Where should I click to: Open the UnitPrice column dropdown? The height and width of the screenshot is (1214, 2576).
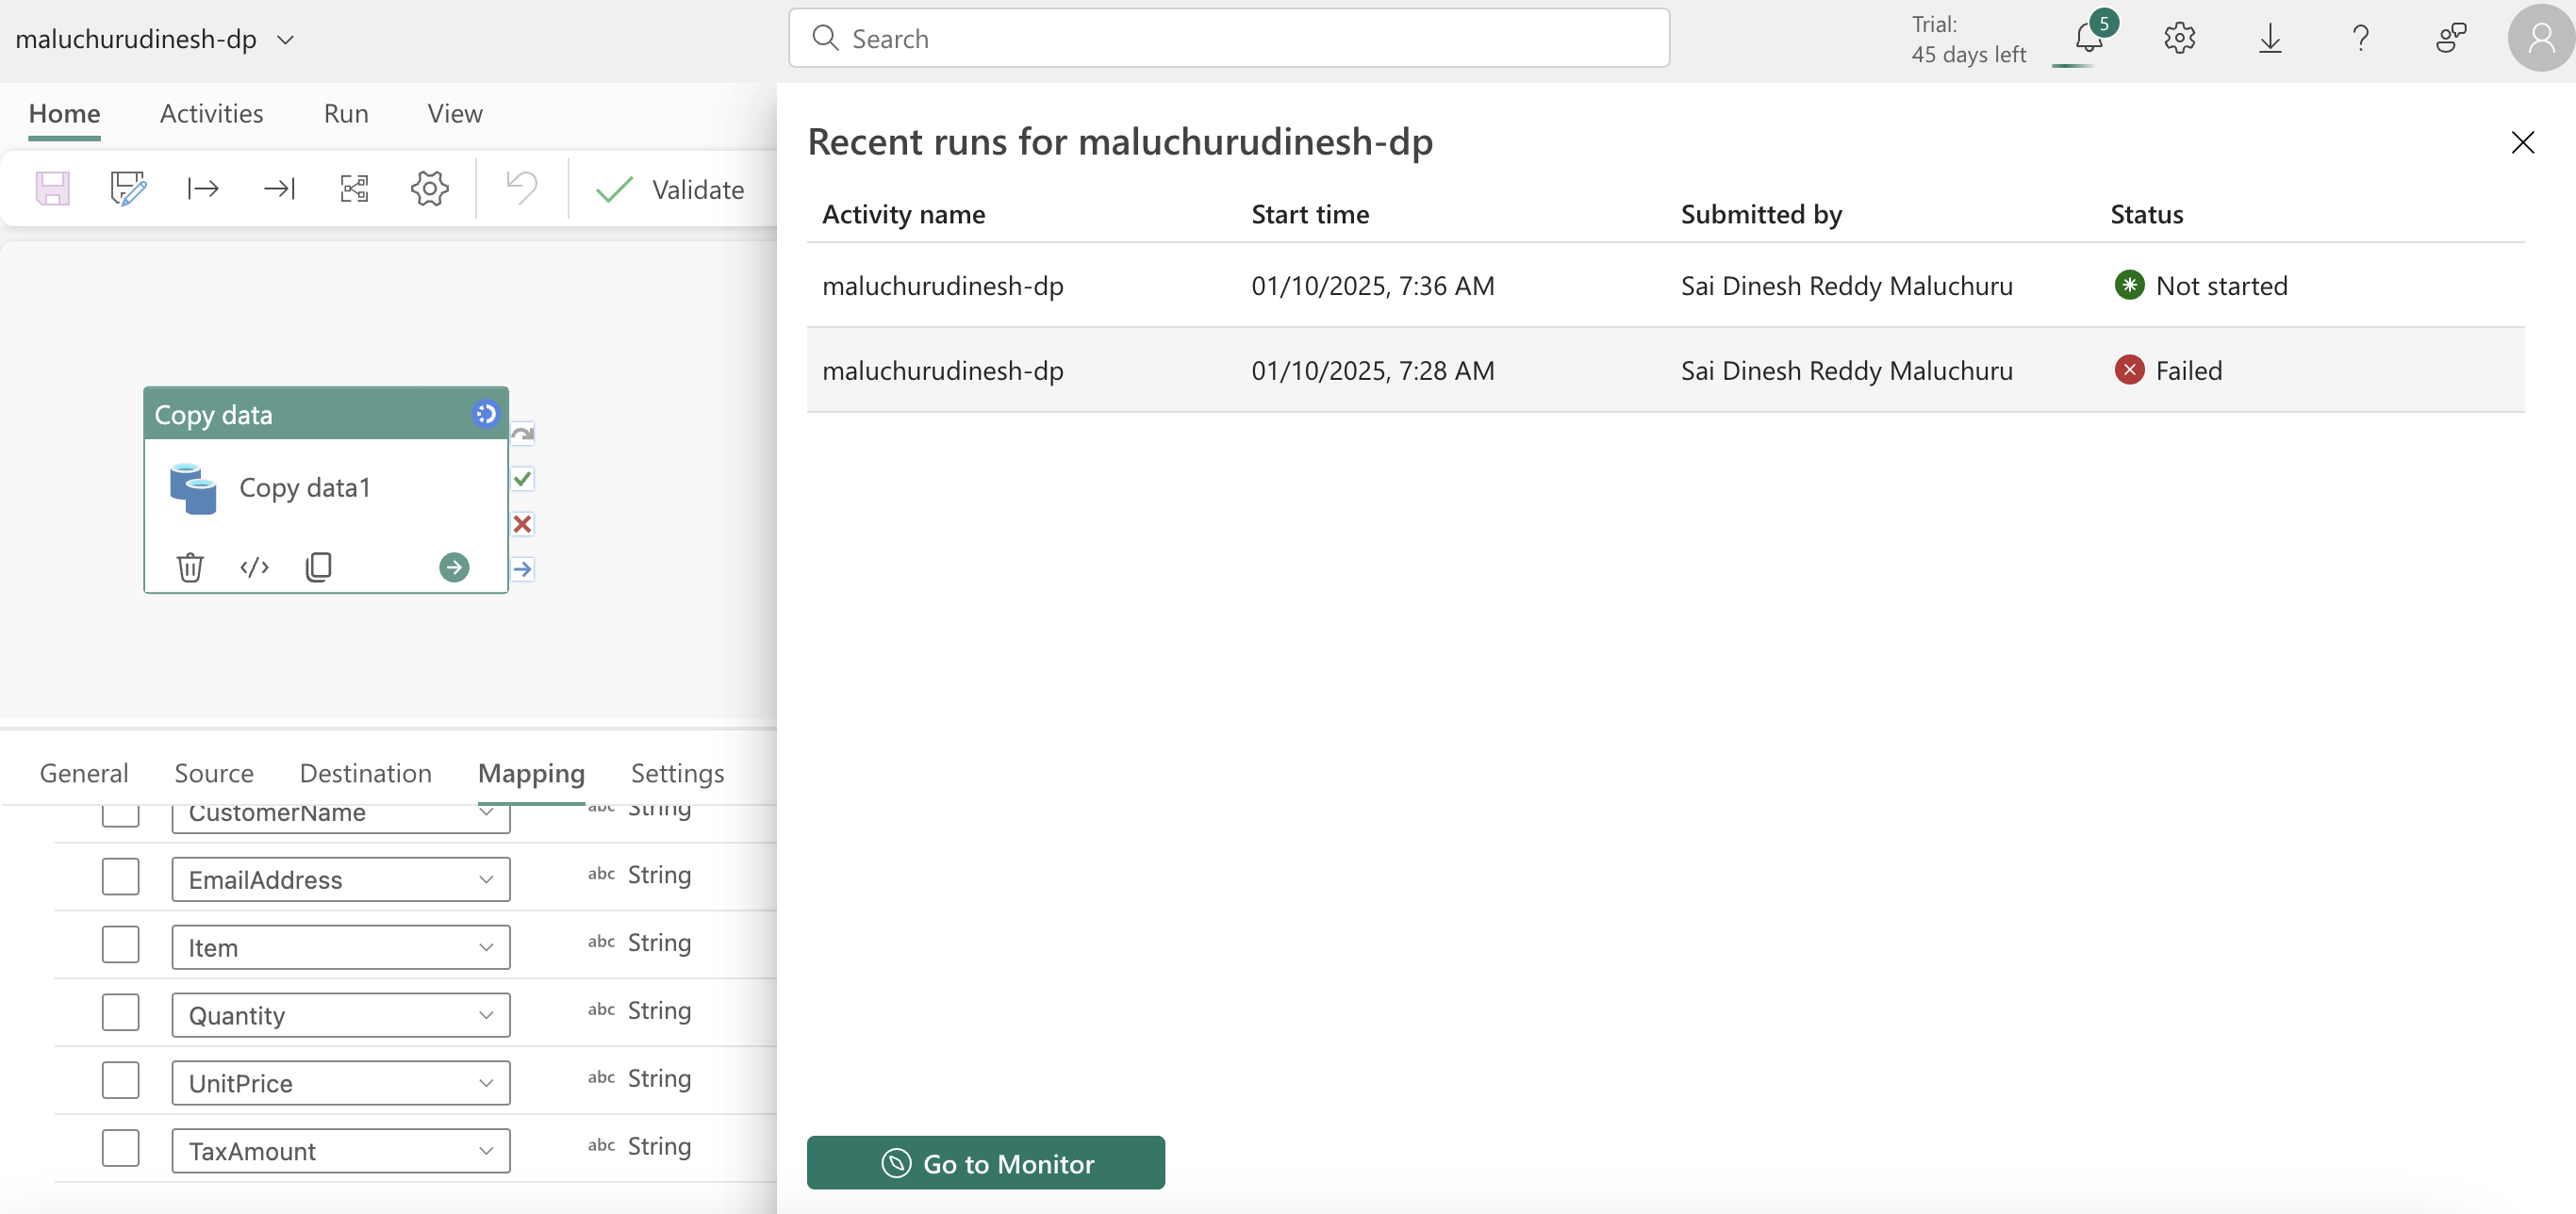(x=341, y=1083)
